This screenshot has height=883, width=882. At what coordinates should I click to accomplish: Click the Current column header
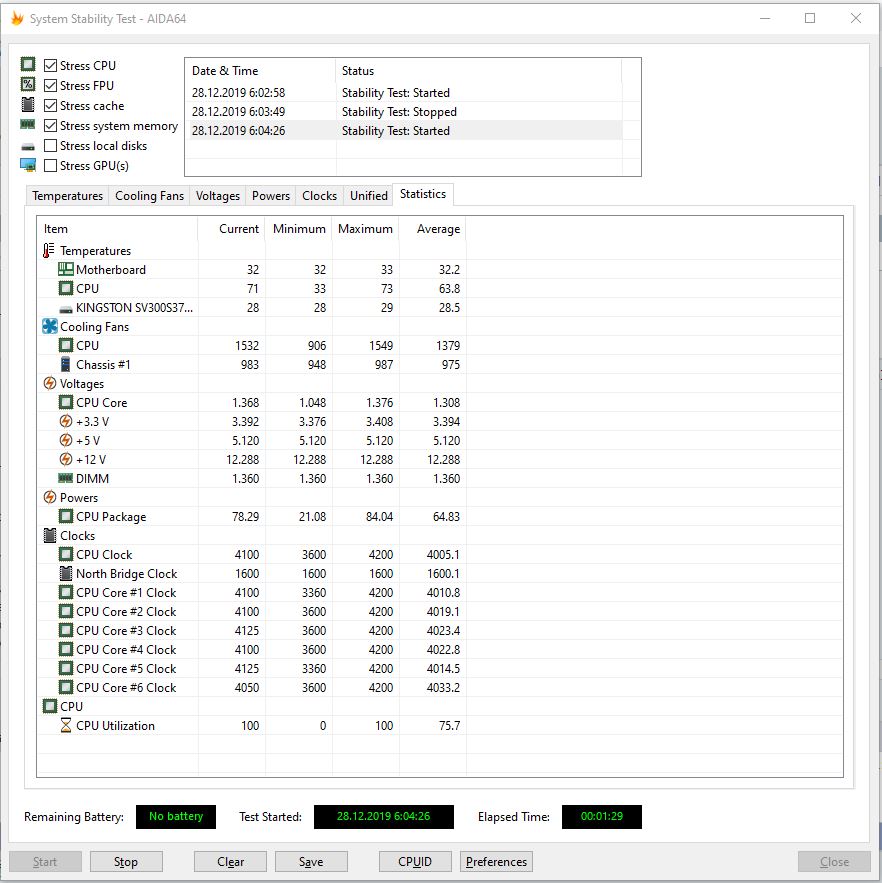[x=231, y=229]
